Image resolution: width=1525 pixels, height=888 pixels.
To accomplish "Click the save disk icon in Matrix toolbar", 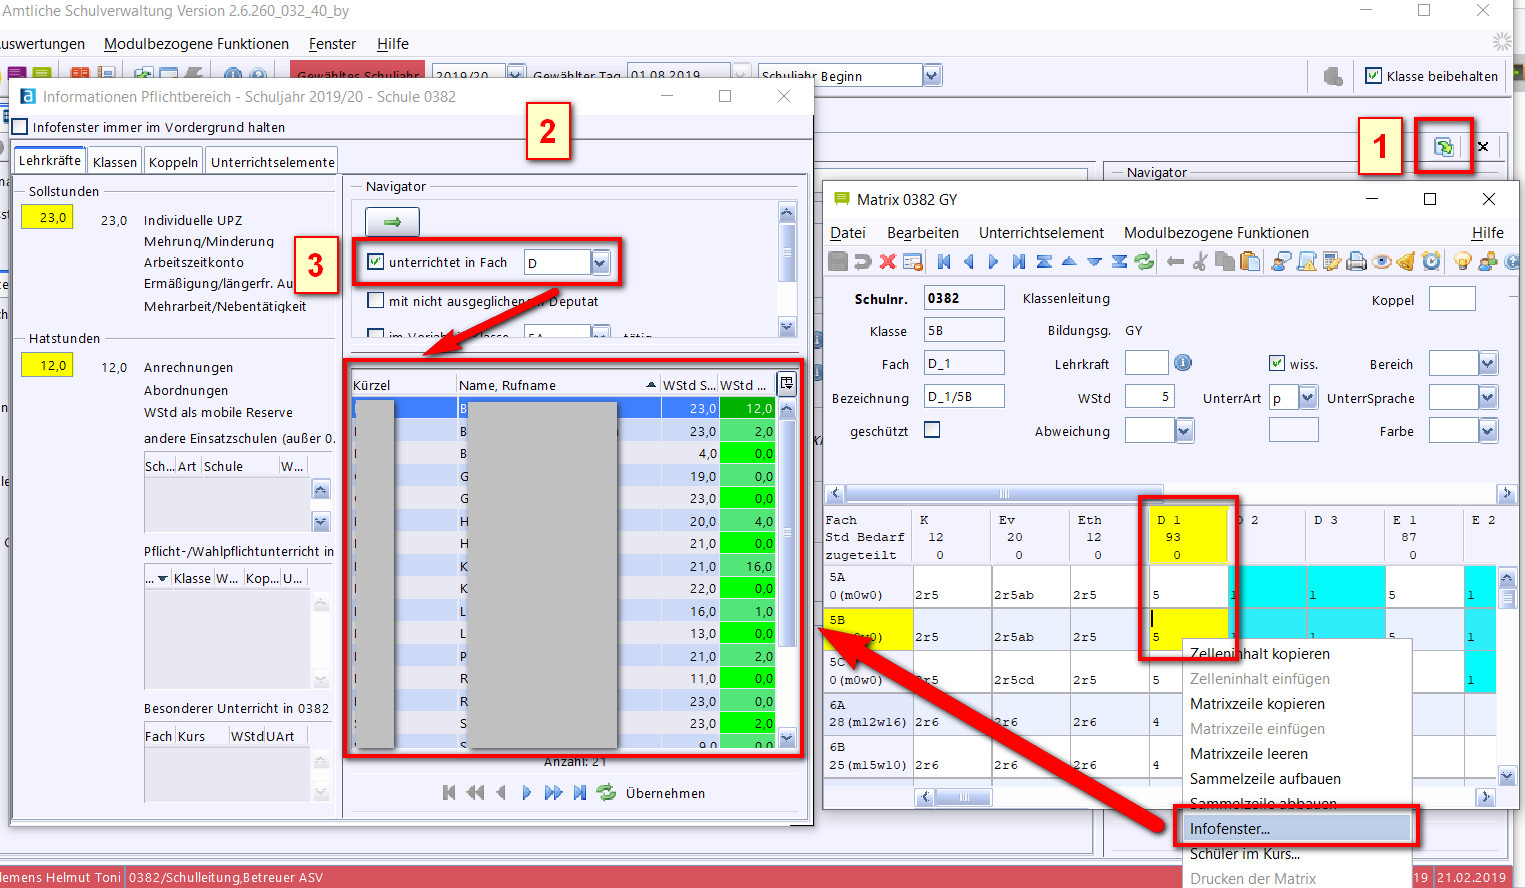I will 837,261.
